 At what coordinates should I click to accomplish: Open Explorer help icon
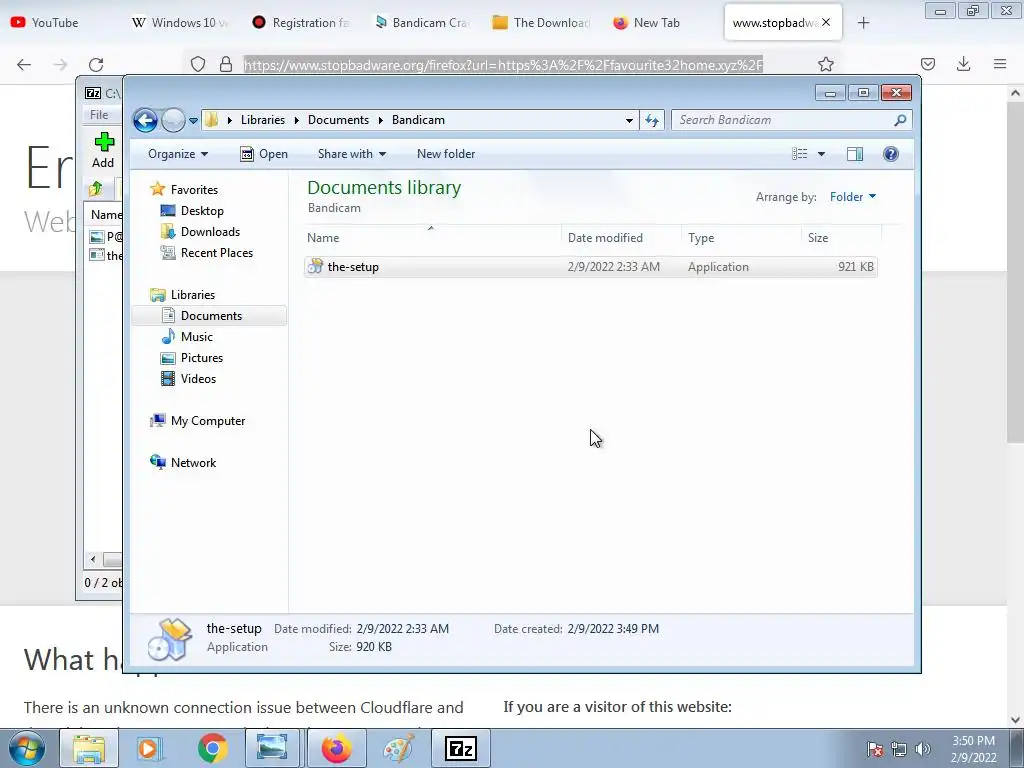click(891, 154)
